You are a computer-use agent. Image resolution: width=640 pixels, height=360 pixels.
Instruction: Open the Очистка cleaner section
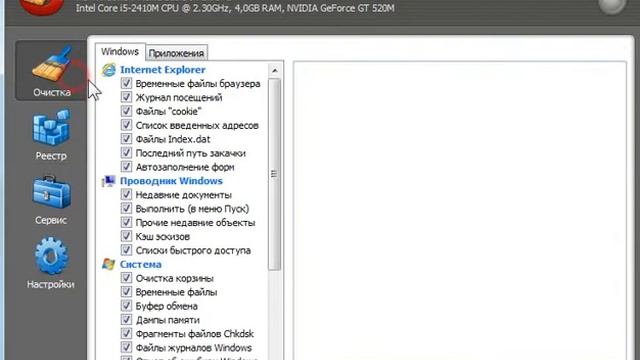coord(51,71)
